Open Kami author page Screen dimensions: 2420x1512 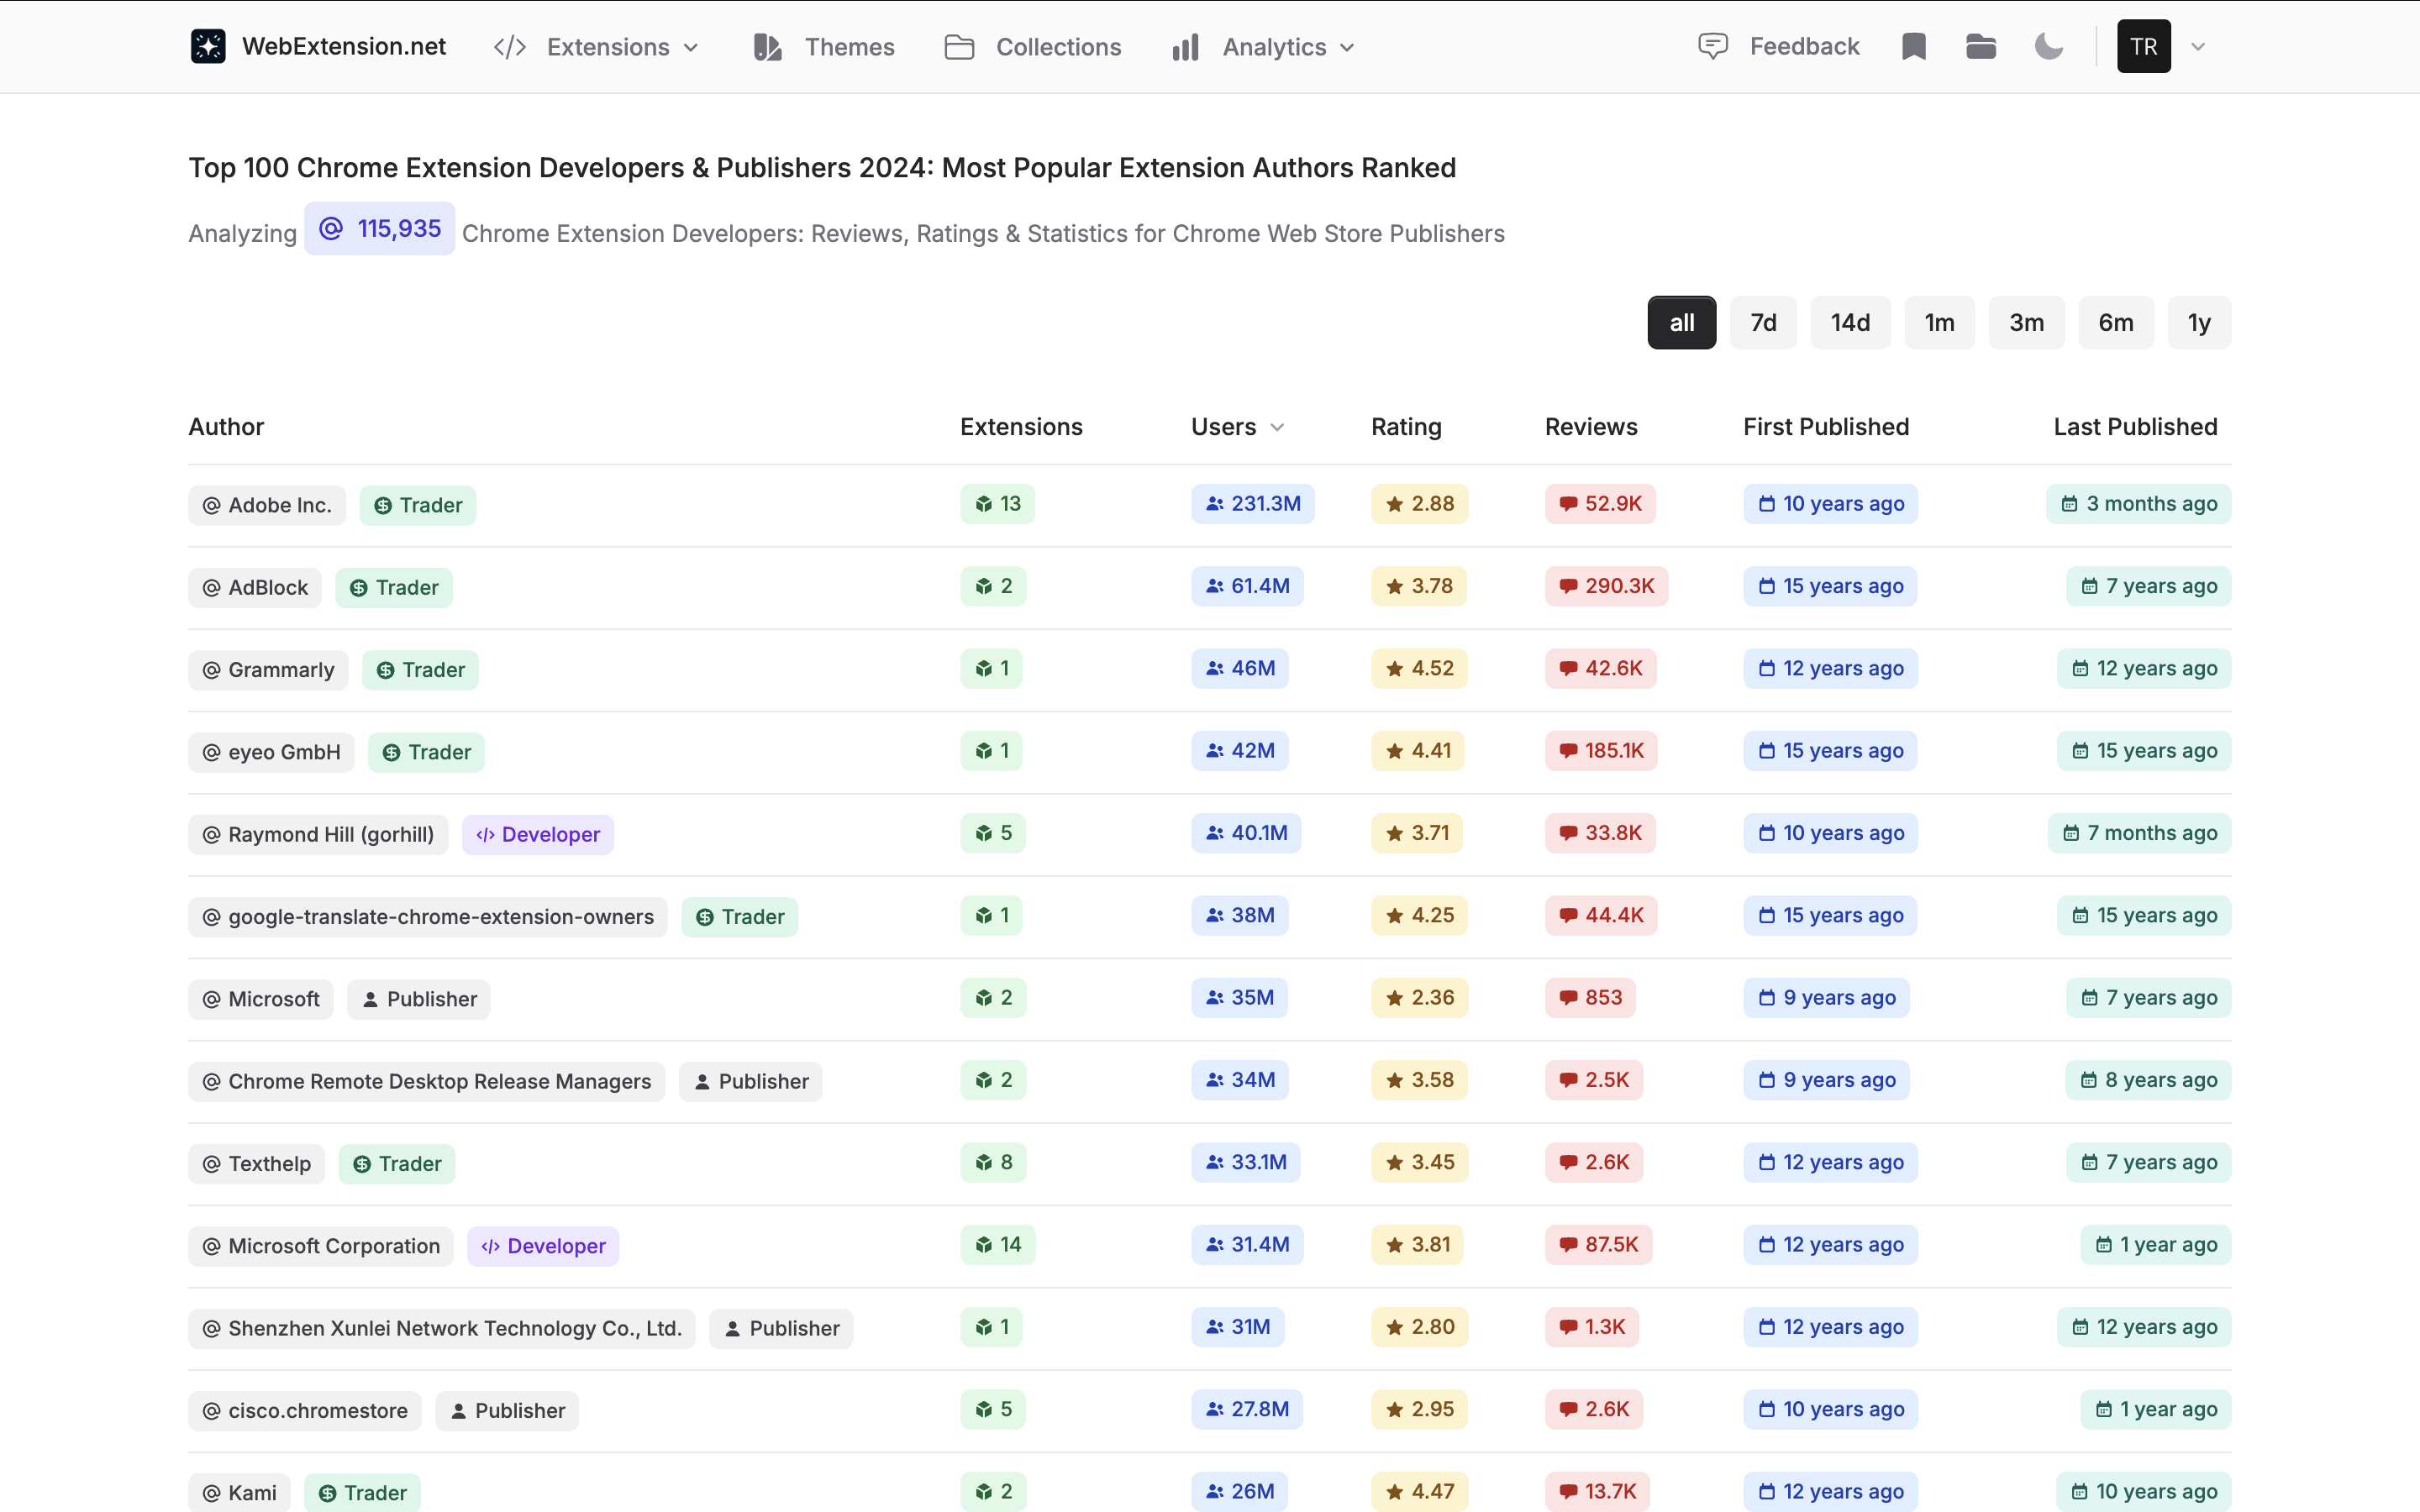(240, 1493)
